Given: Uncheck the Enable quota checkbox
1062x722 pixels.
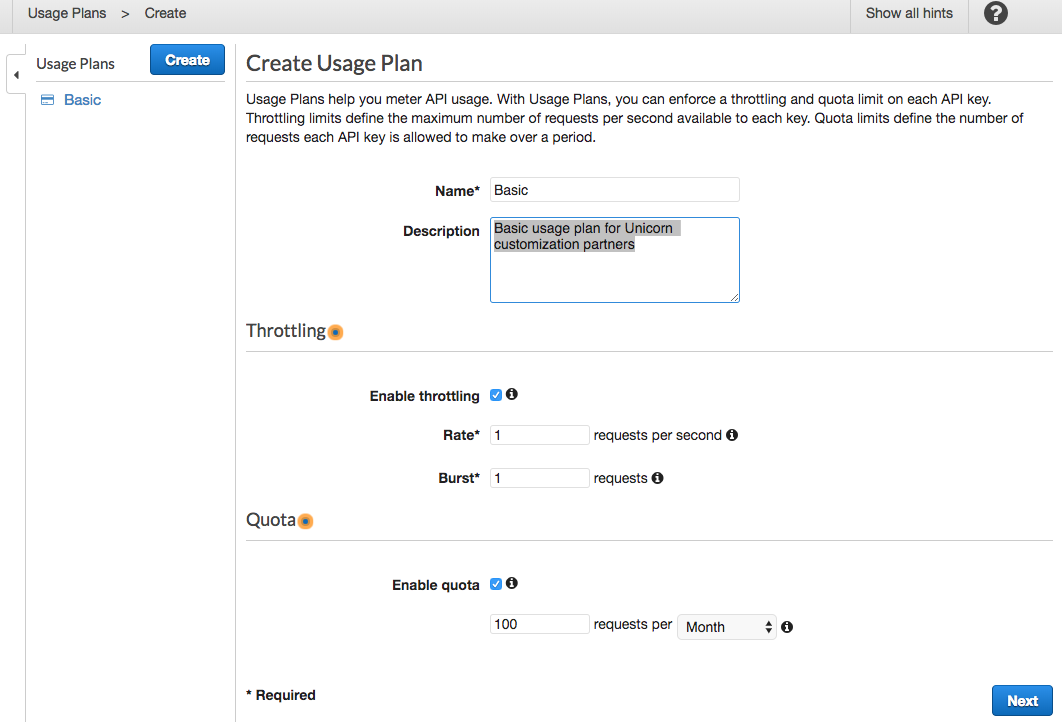Looking at the screenshot, I should pyautogui.click(x=496, y=584).
